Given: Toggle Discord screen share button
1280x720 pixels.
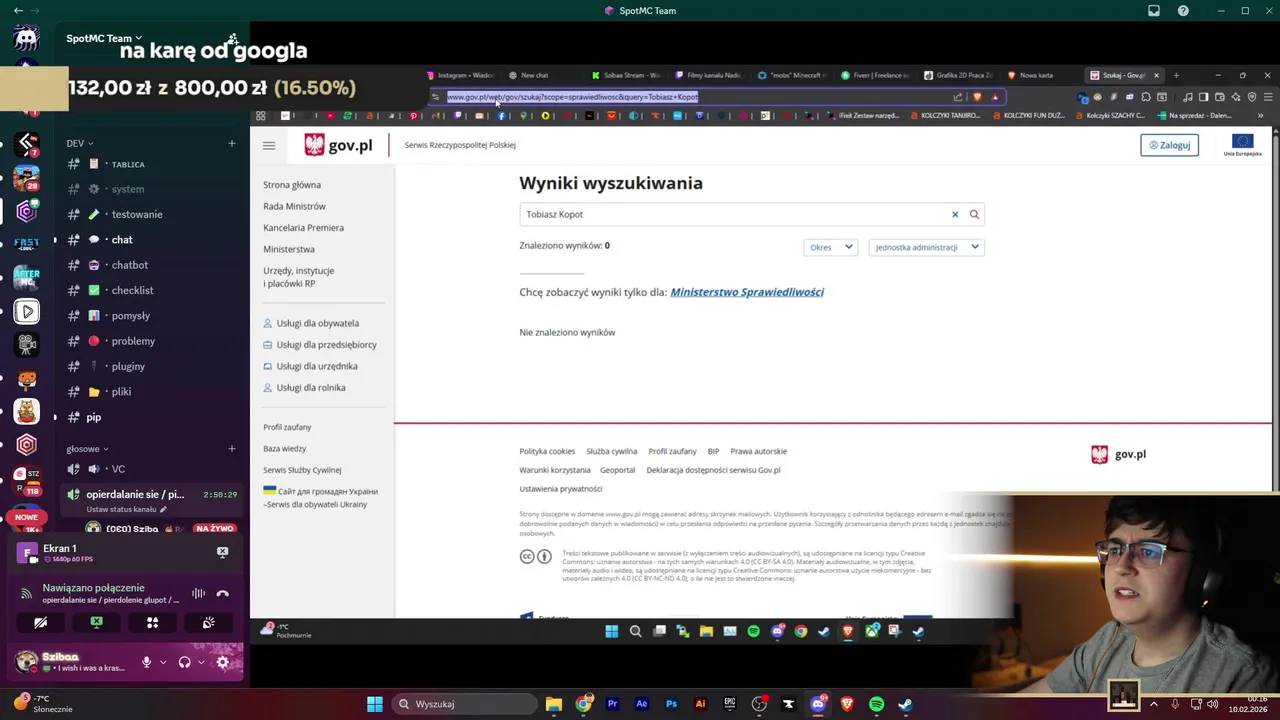Looking at the screenshot, I should (x=96, y=622).
